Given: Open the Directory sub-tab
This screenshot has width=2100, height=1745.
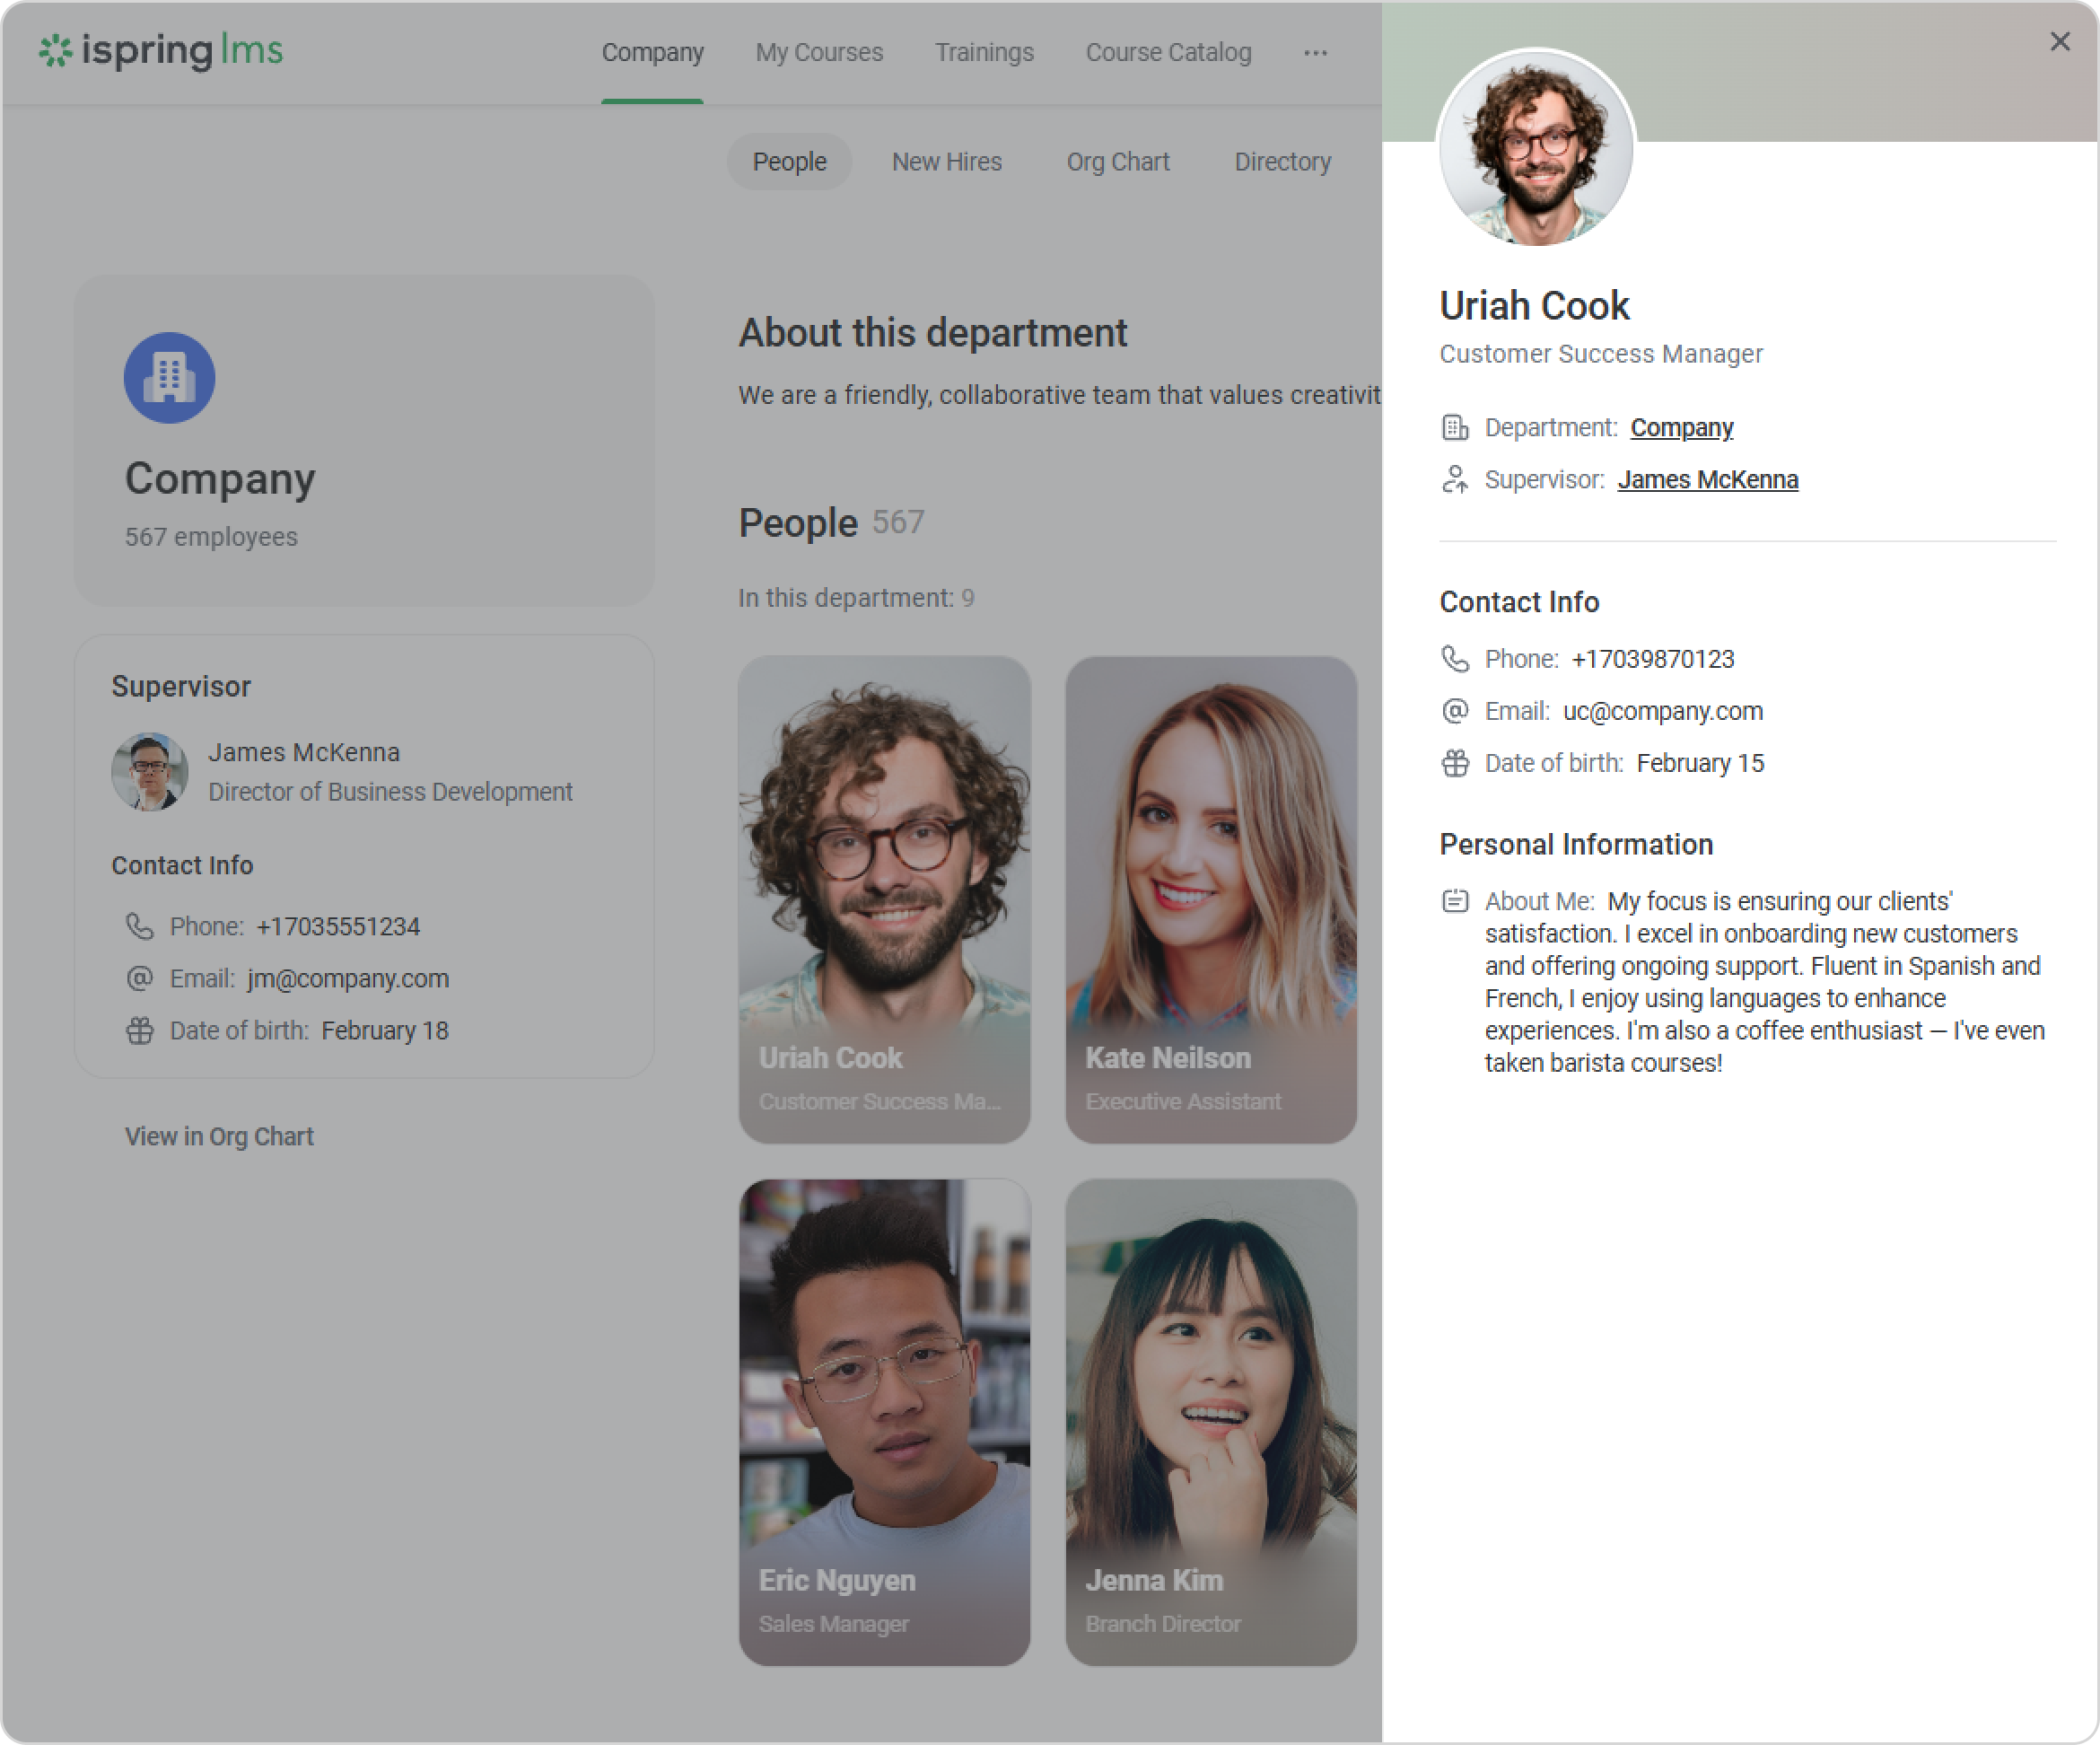Looking at the screenshot, I should [1282, 162].
